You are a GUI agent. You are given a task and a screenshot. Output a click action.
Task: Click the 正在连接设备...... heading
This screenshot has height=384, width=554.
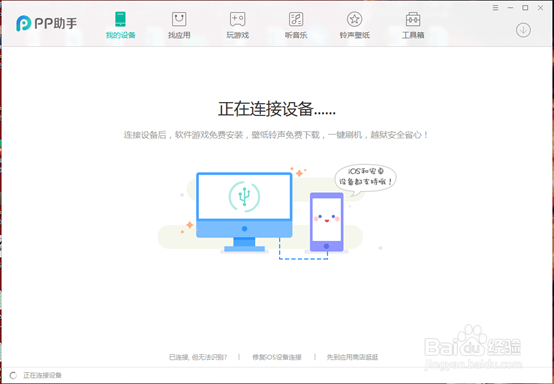(277, 109)
